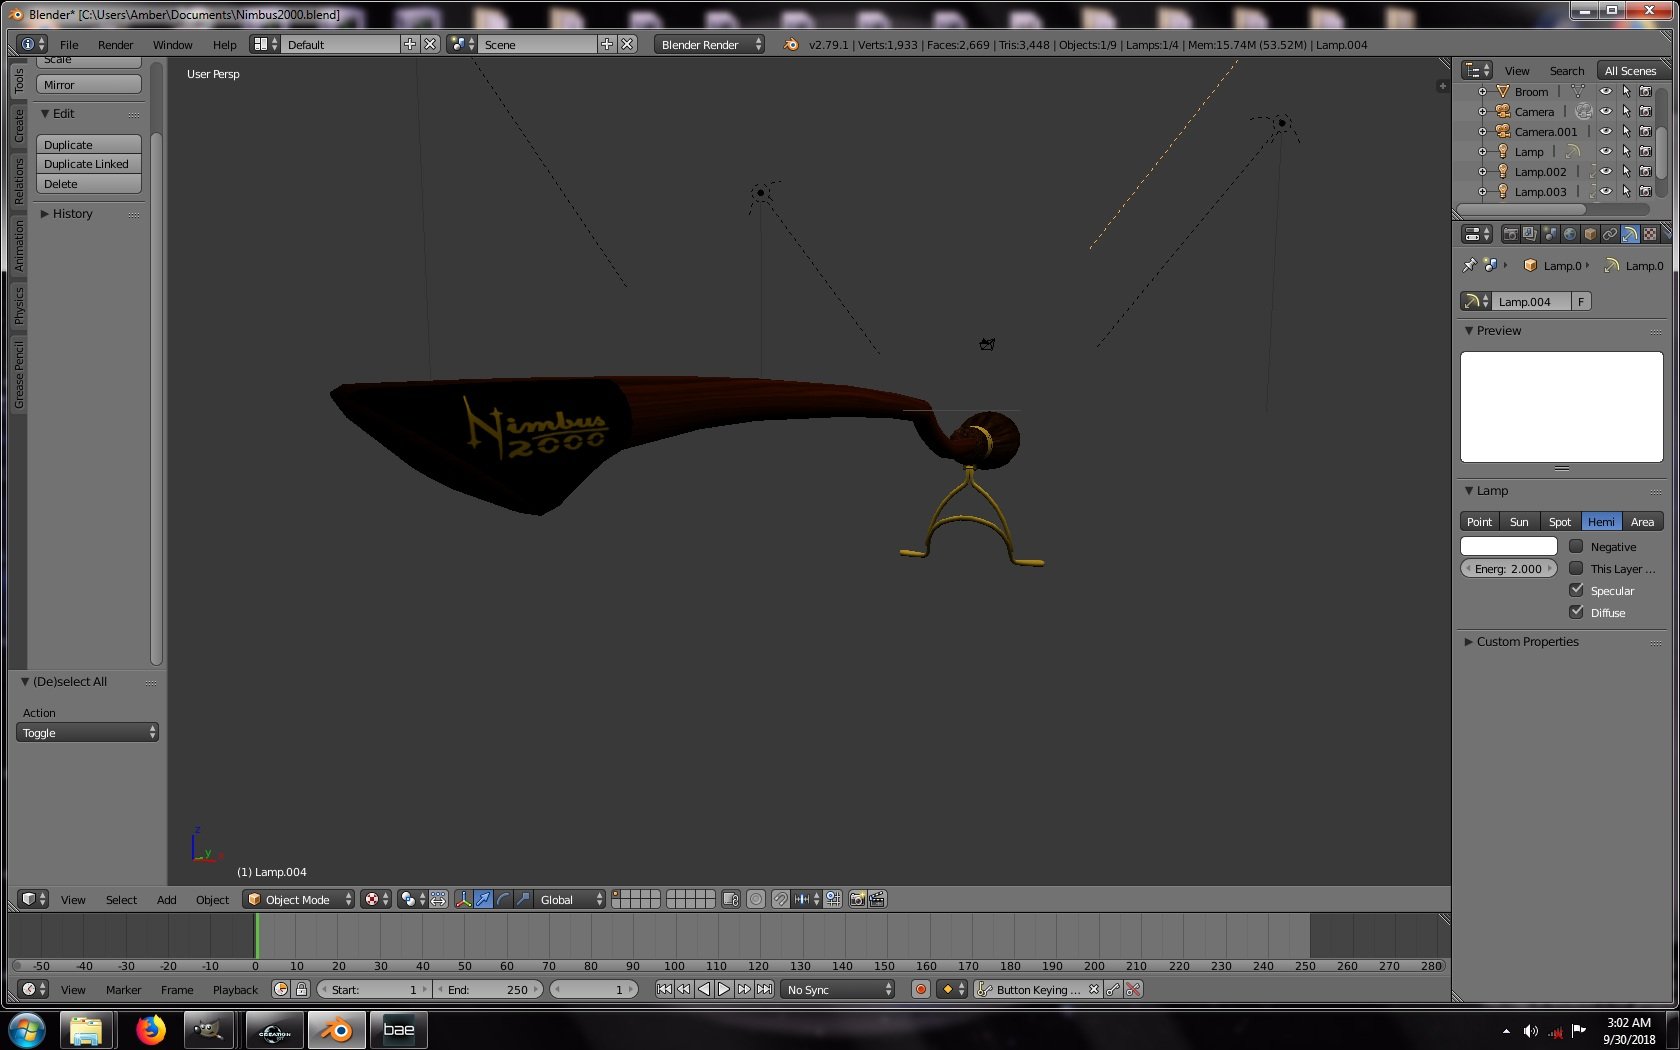Jump to the last frame
The width and height of the screenshot is (1680, 1050).
[x=764, y=989]
